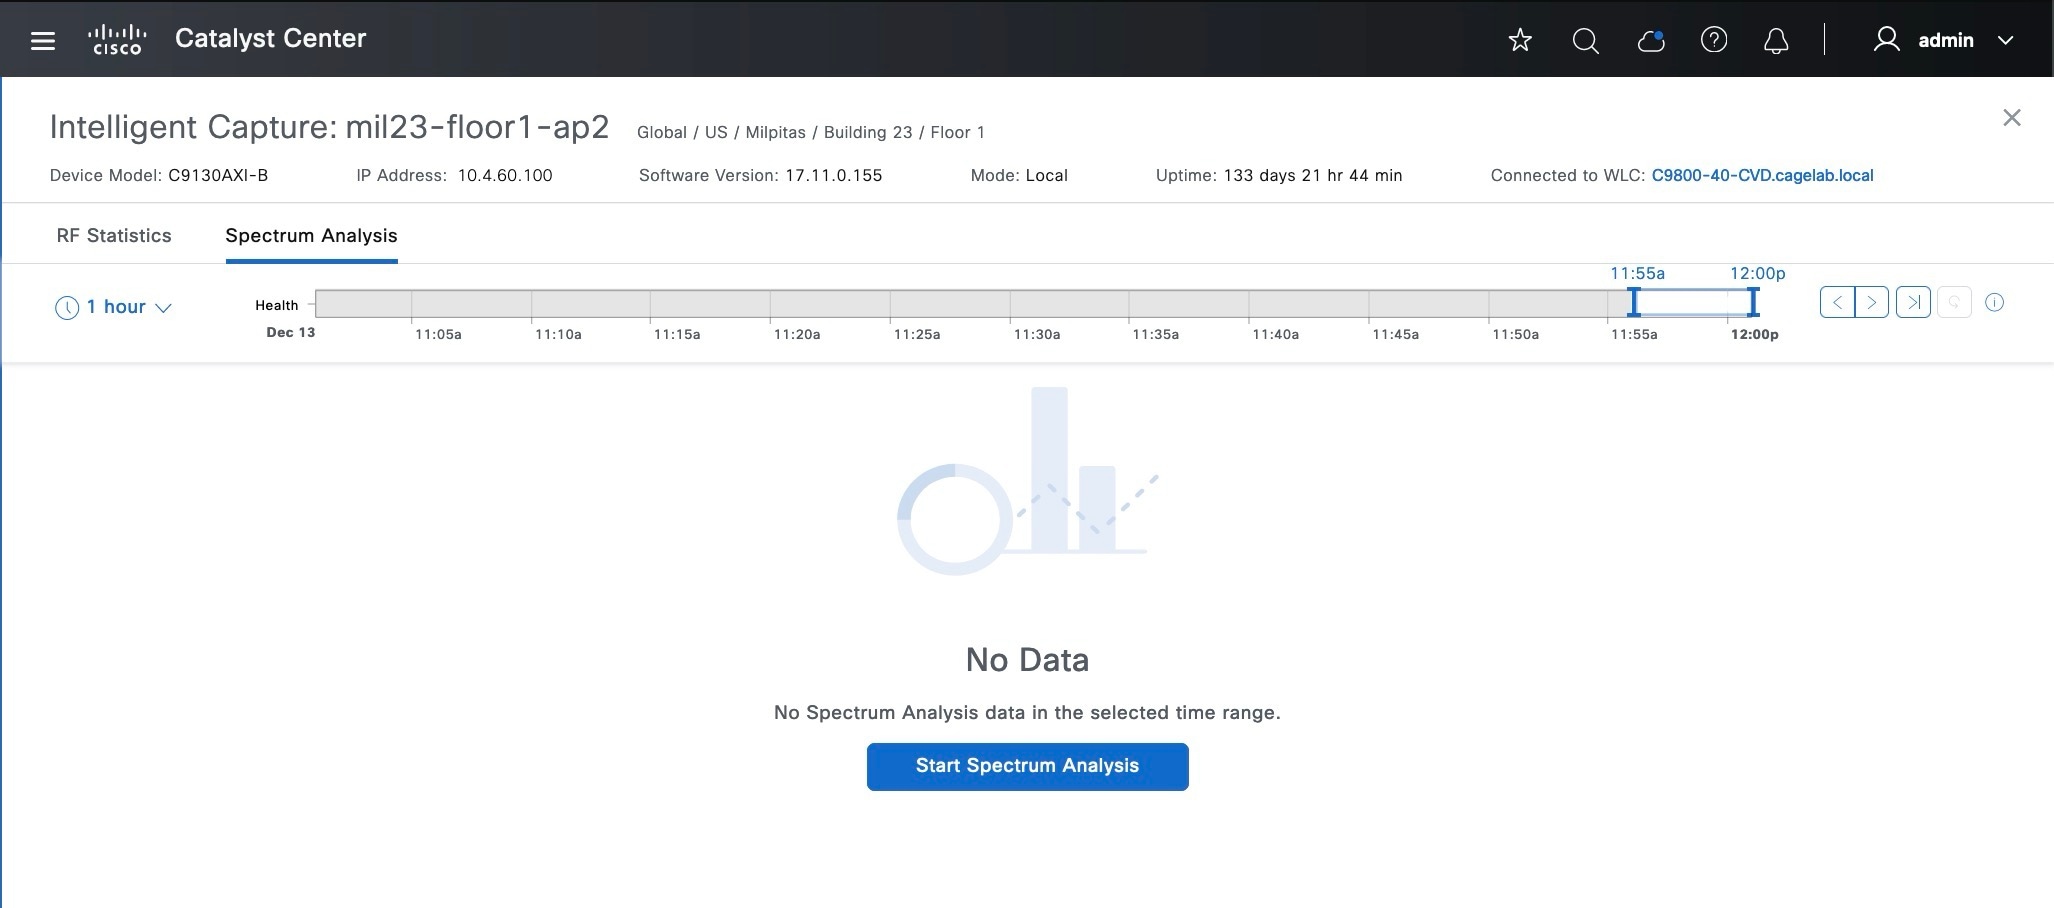Open the help question mark icon
The image size is (2054, 908).
pos(1714,40)
